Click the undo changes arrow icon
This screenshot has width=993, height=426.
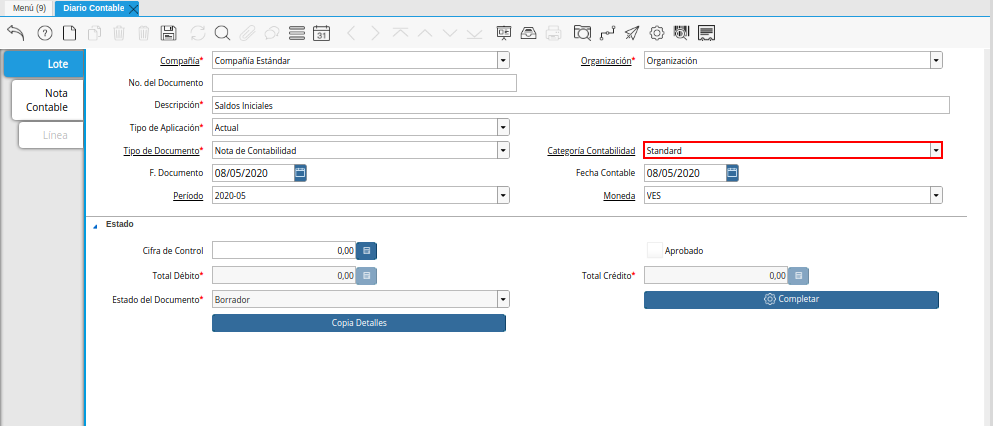(x=15, y=33)
